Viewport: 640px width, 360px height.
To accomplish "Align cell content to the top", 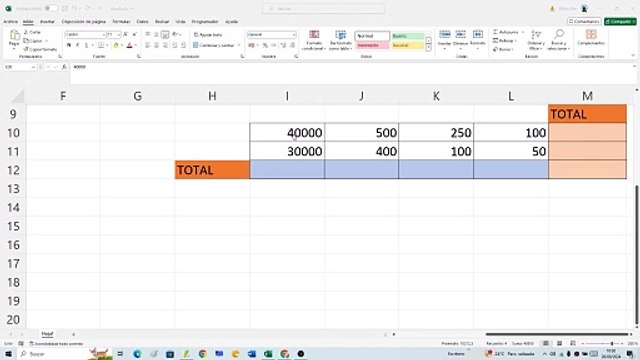I will tap(148, 35).
